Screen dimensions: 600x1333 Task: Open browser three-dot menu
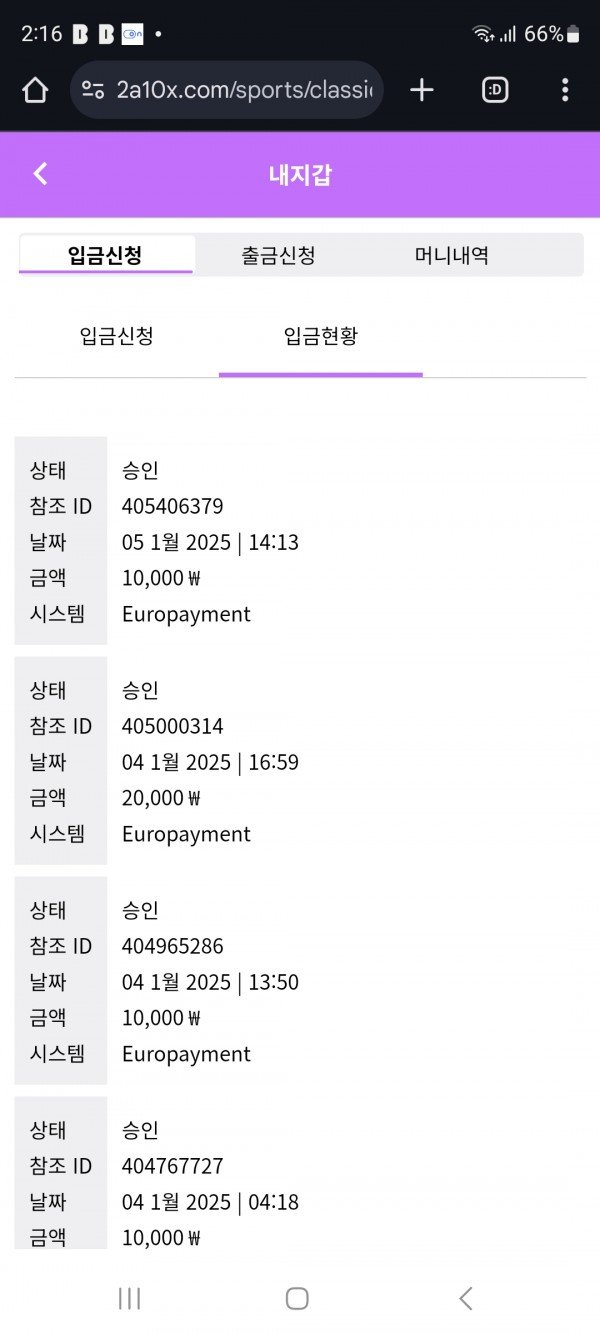(565, 90)
